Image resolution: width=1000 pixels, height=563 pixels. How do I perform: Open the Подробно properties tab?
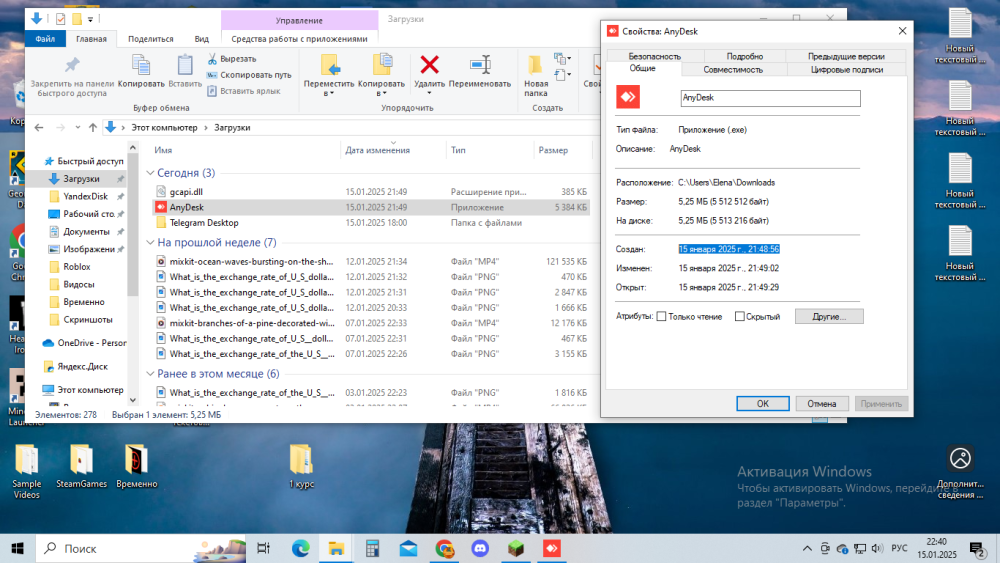pos(744,56)
